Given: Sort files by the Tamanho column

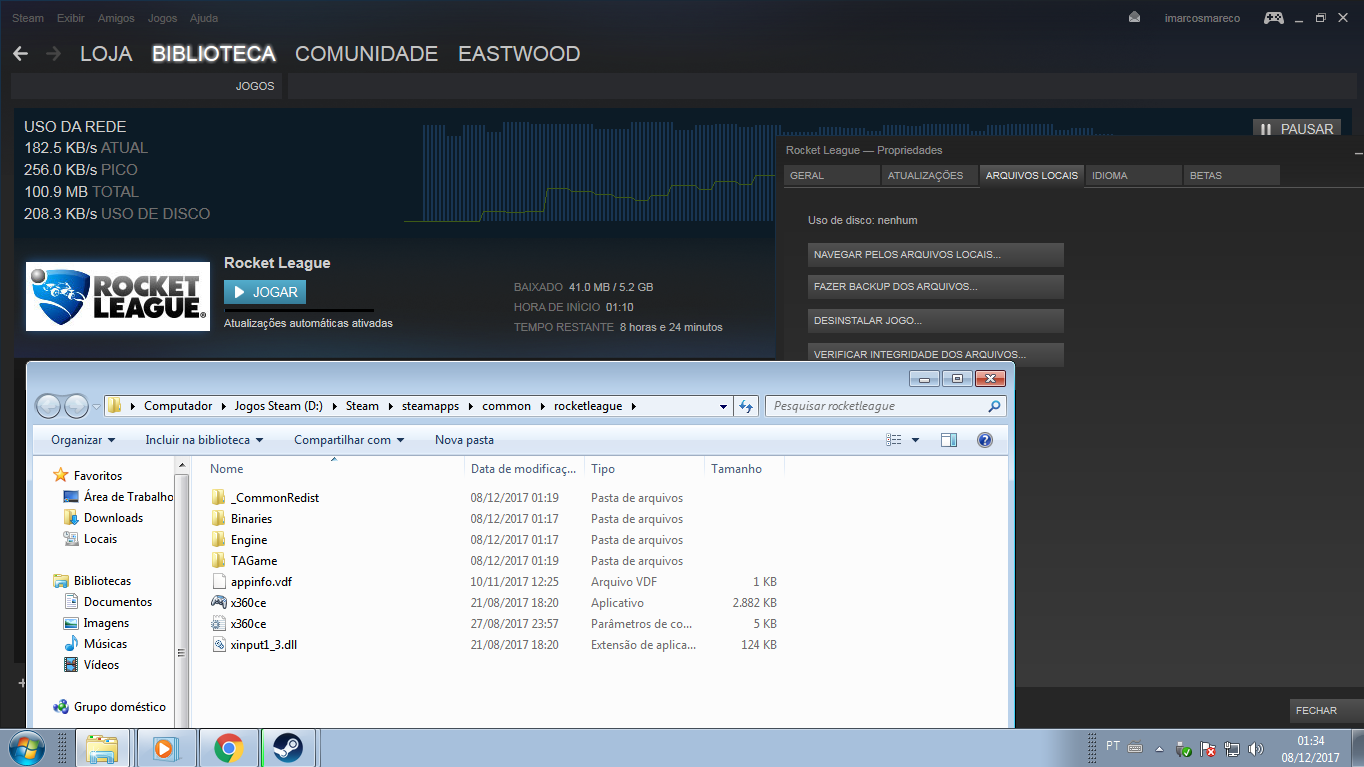Looking at the screenshot, I should pos(744,469).
